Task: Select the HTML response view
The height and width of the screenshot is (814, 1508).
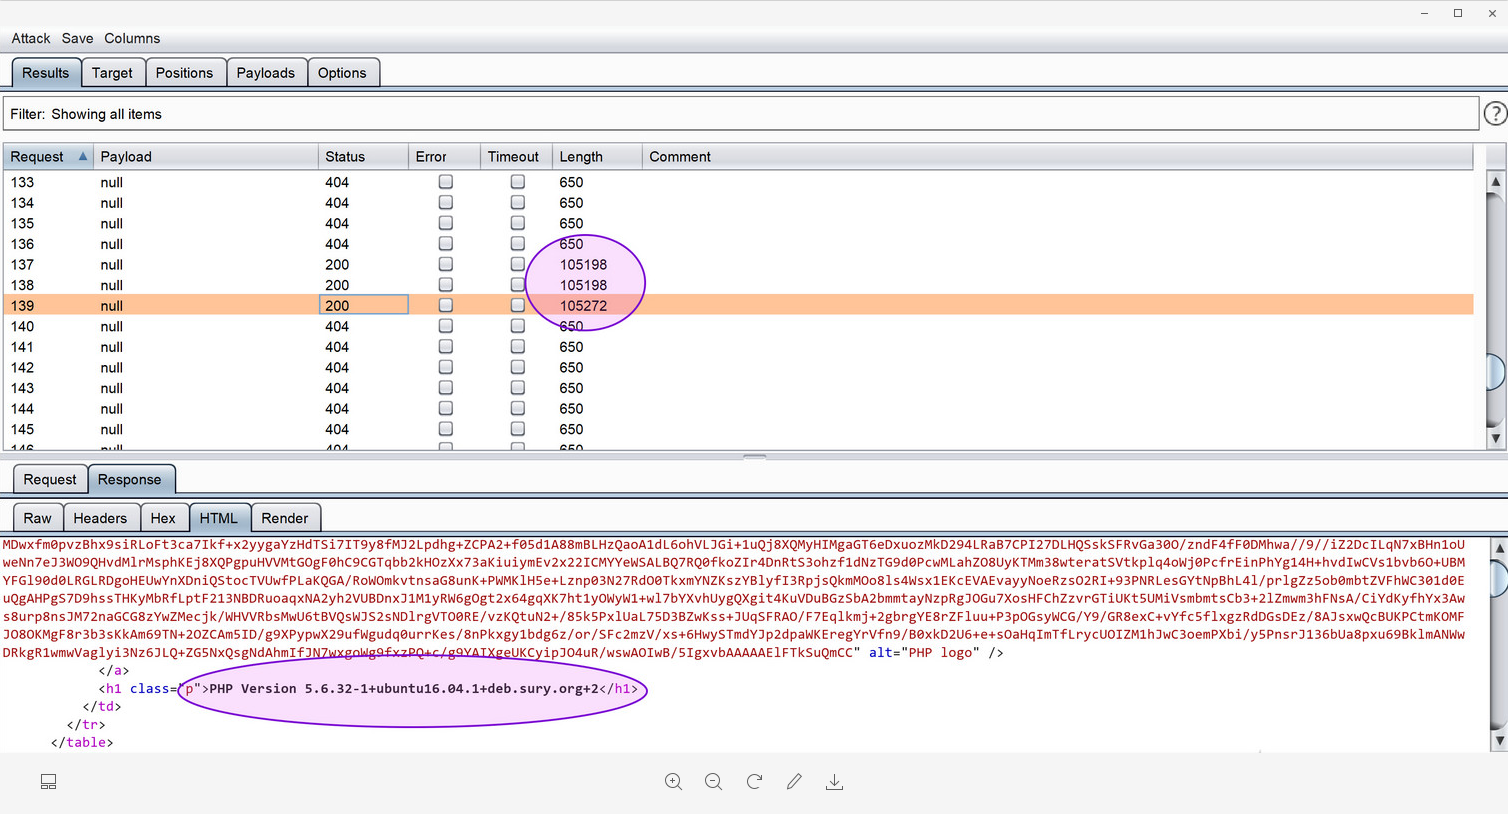Action: tap(219, 518)
